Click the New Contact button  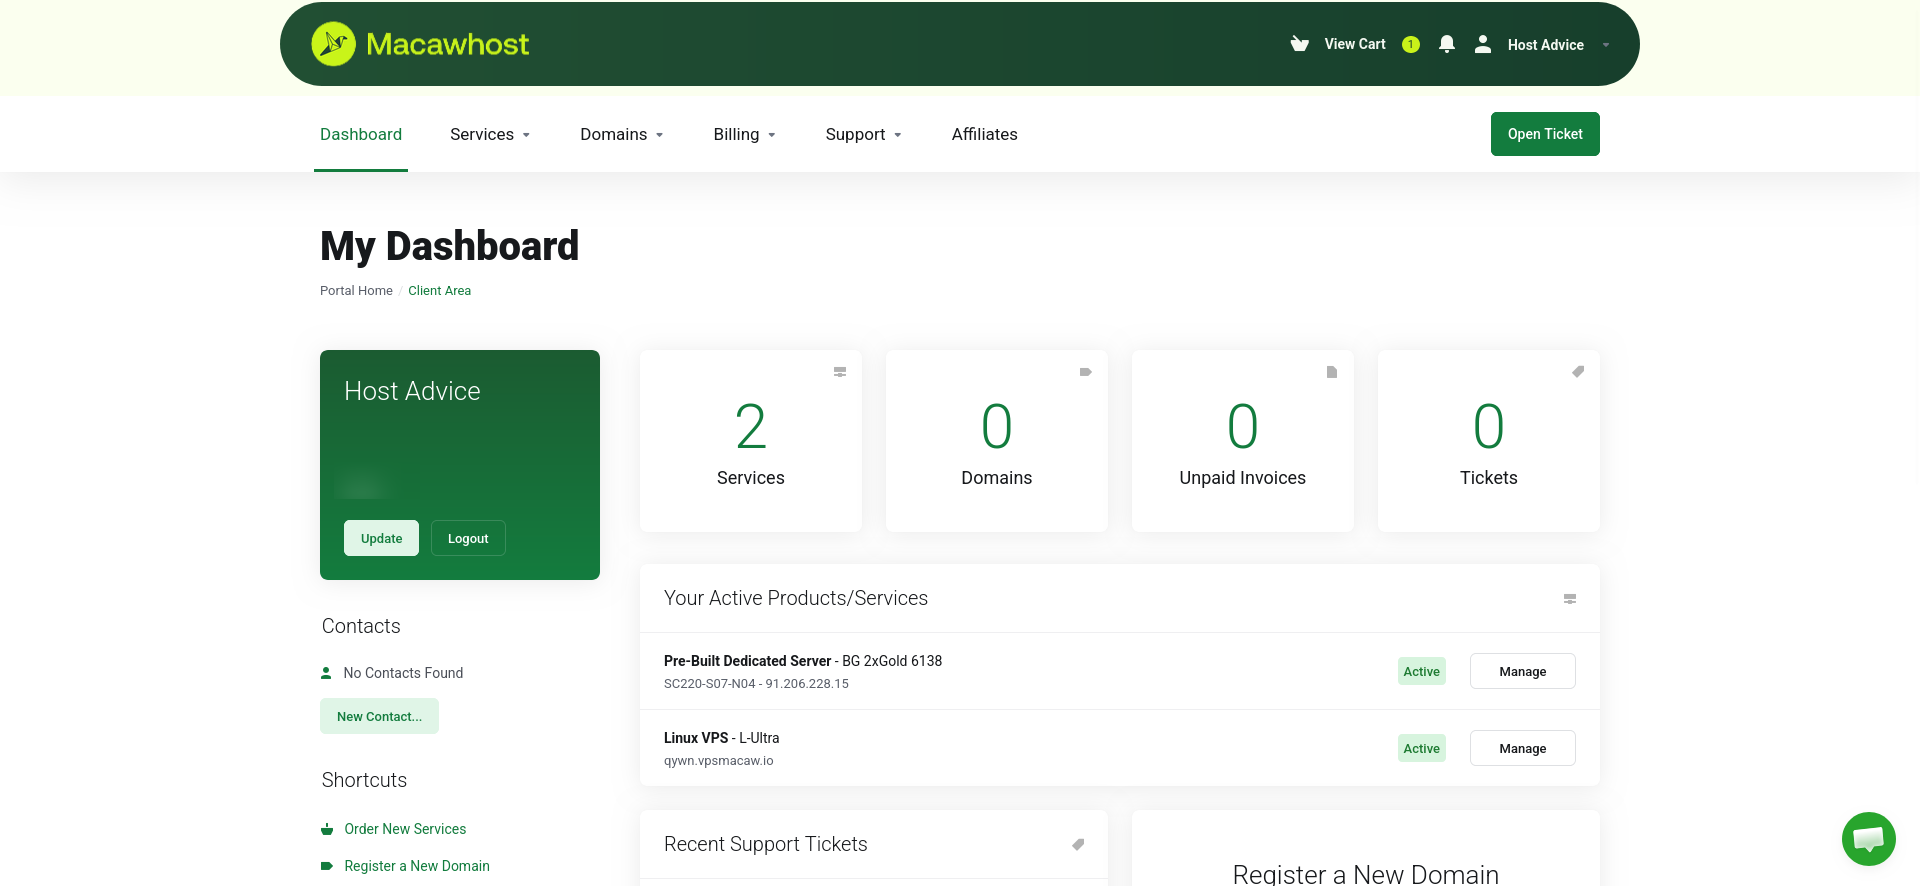379,716
